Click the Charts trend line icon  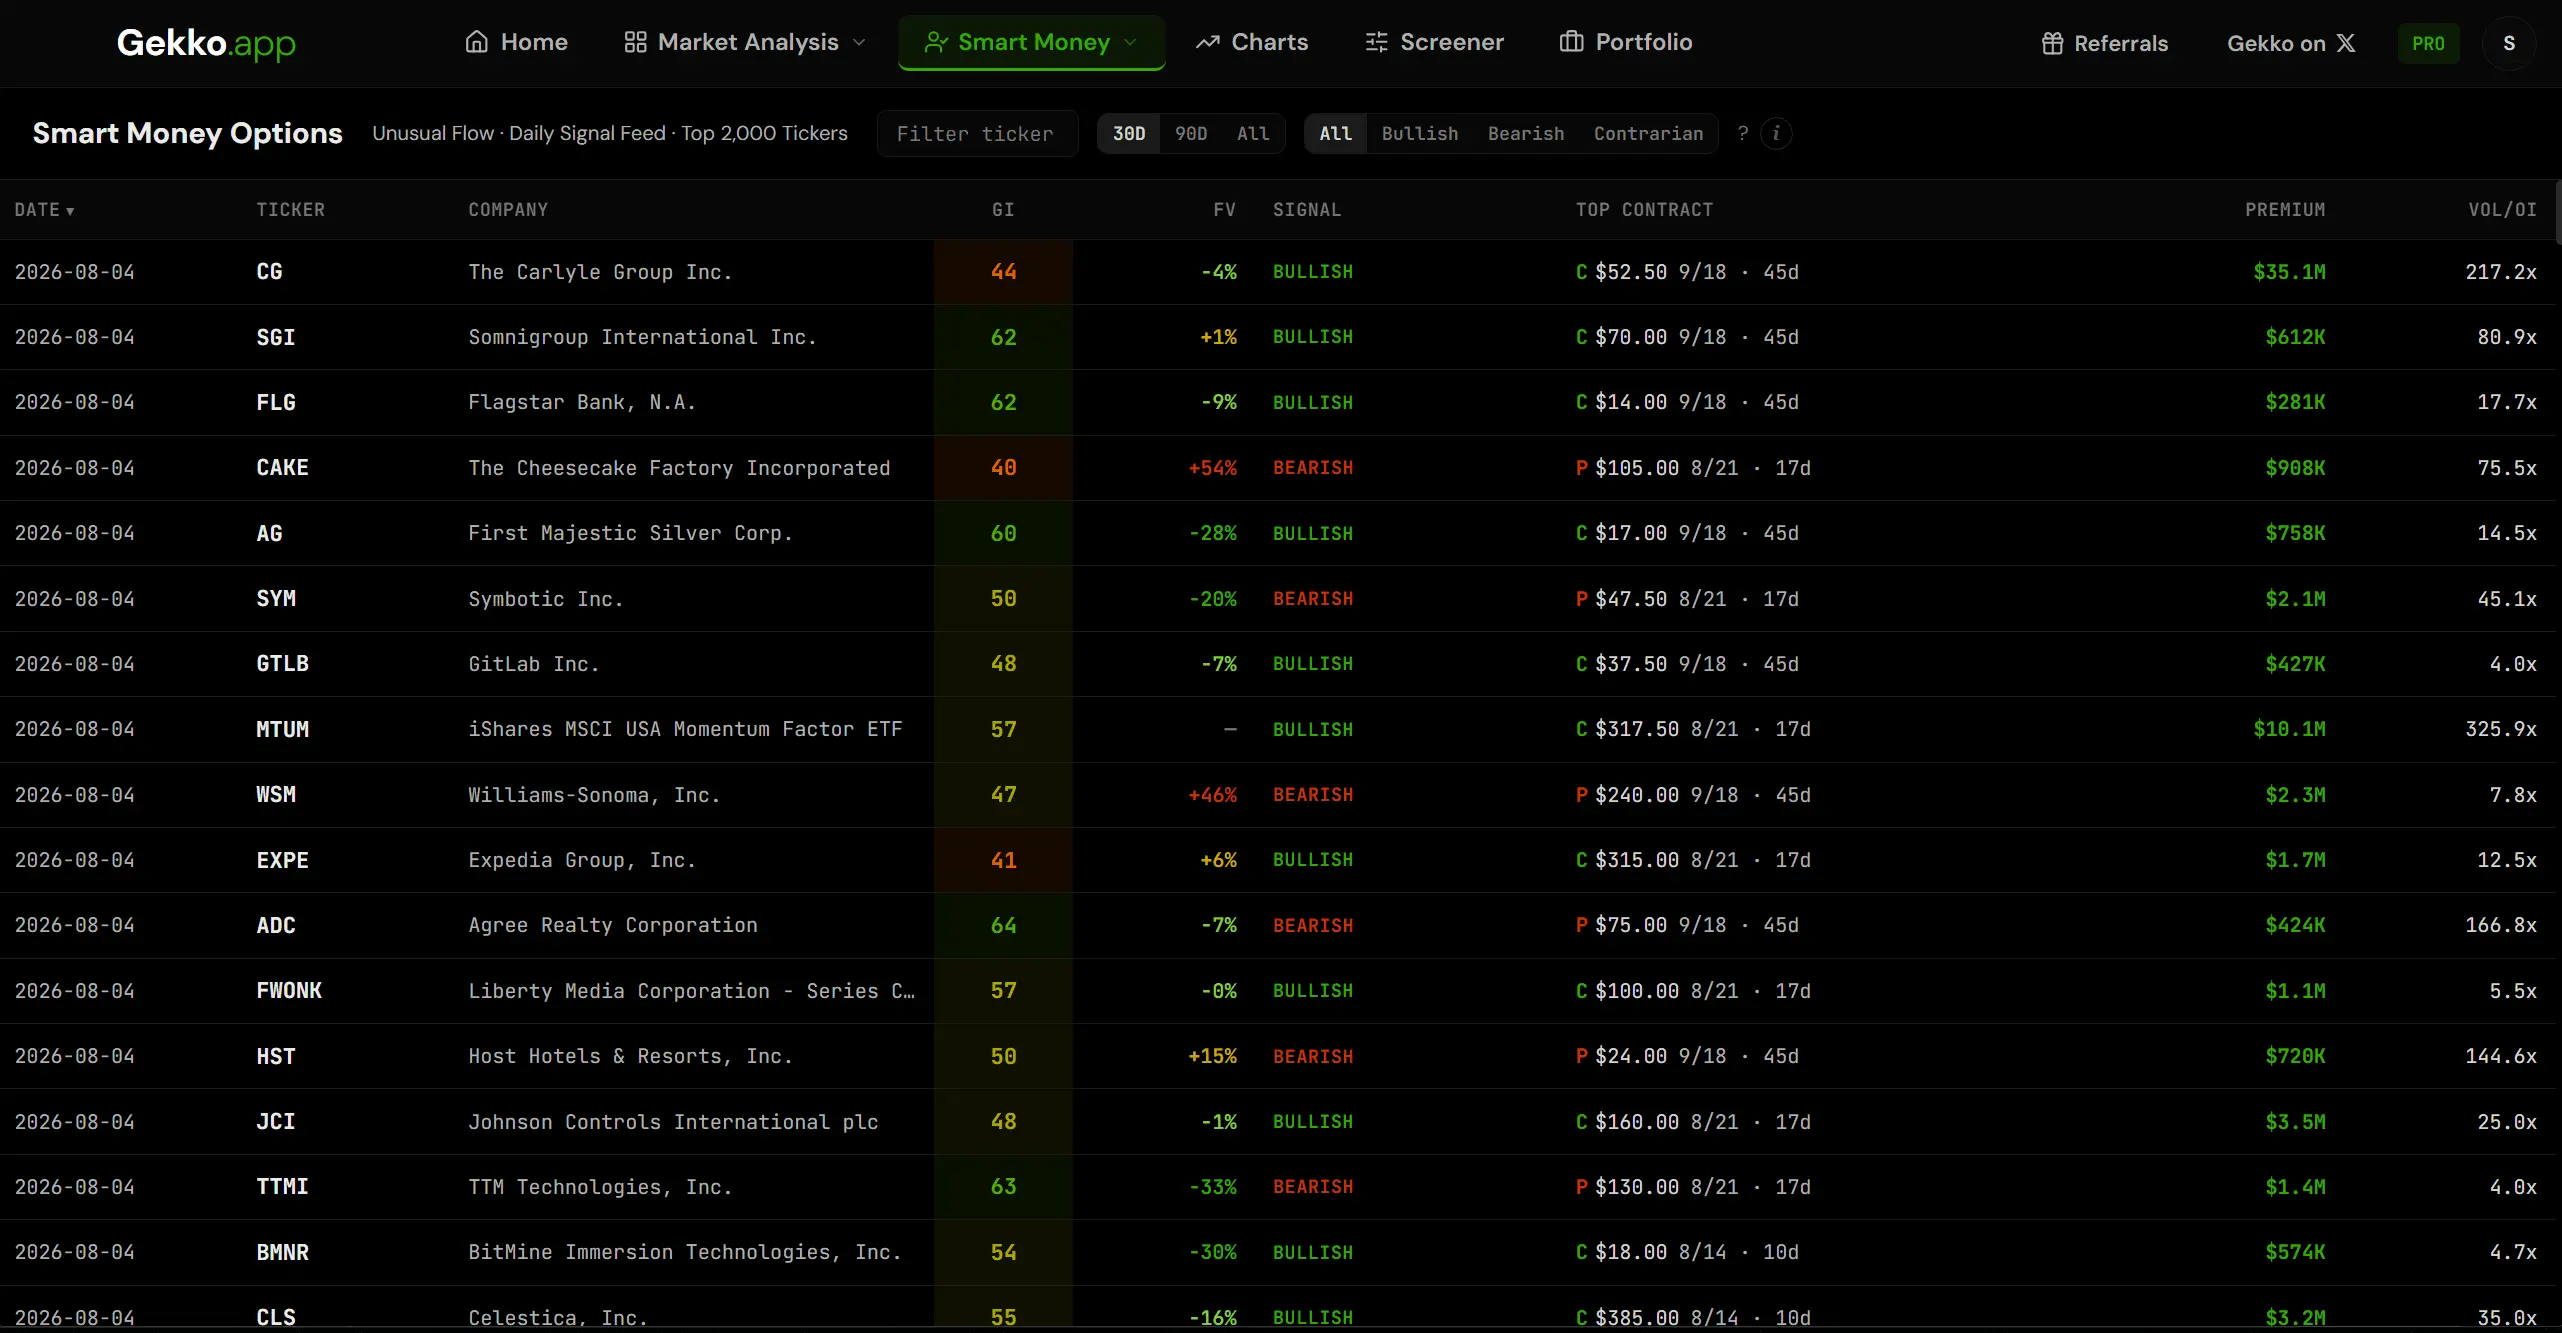[x=1208, y=42]
